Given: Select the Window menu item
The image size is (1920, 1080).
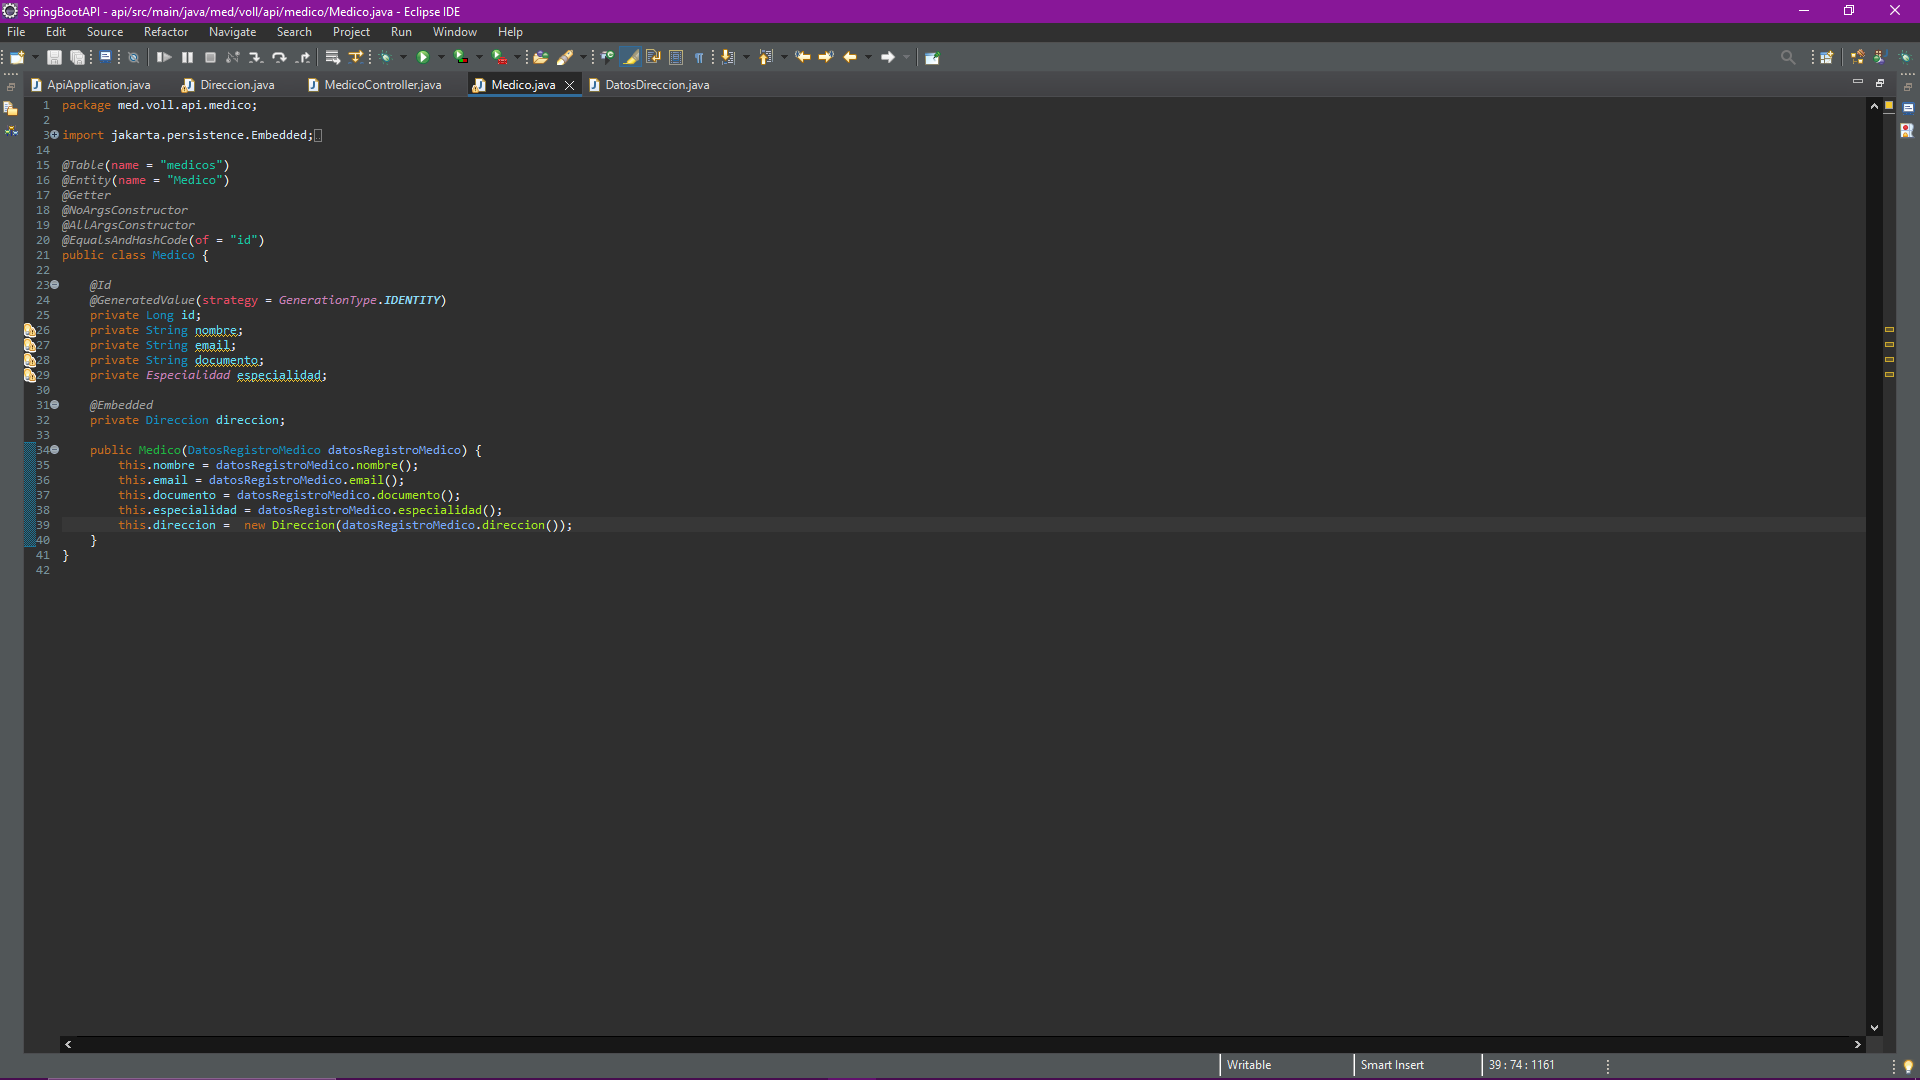Looking at the screenshot, I should [x=454, y=32].
